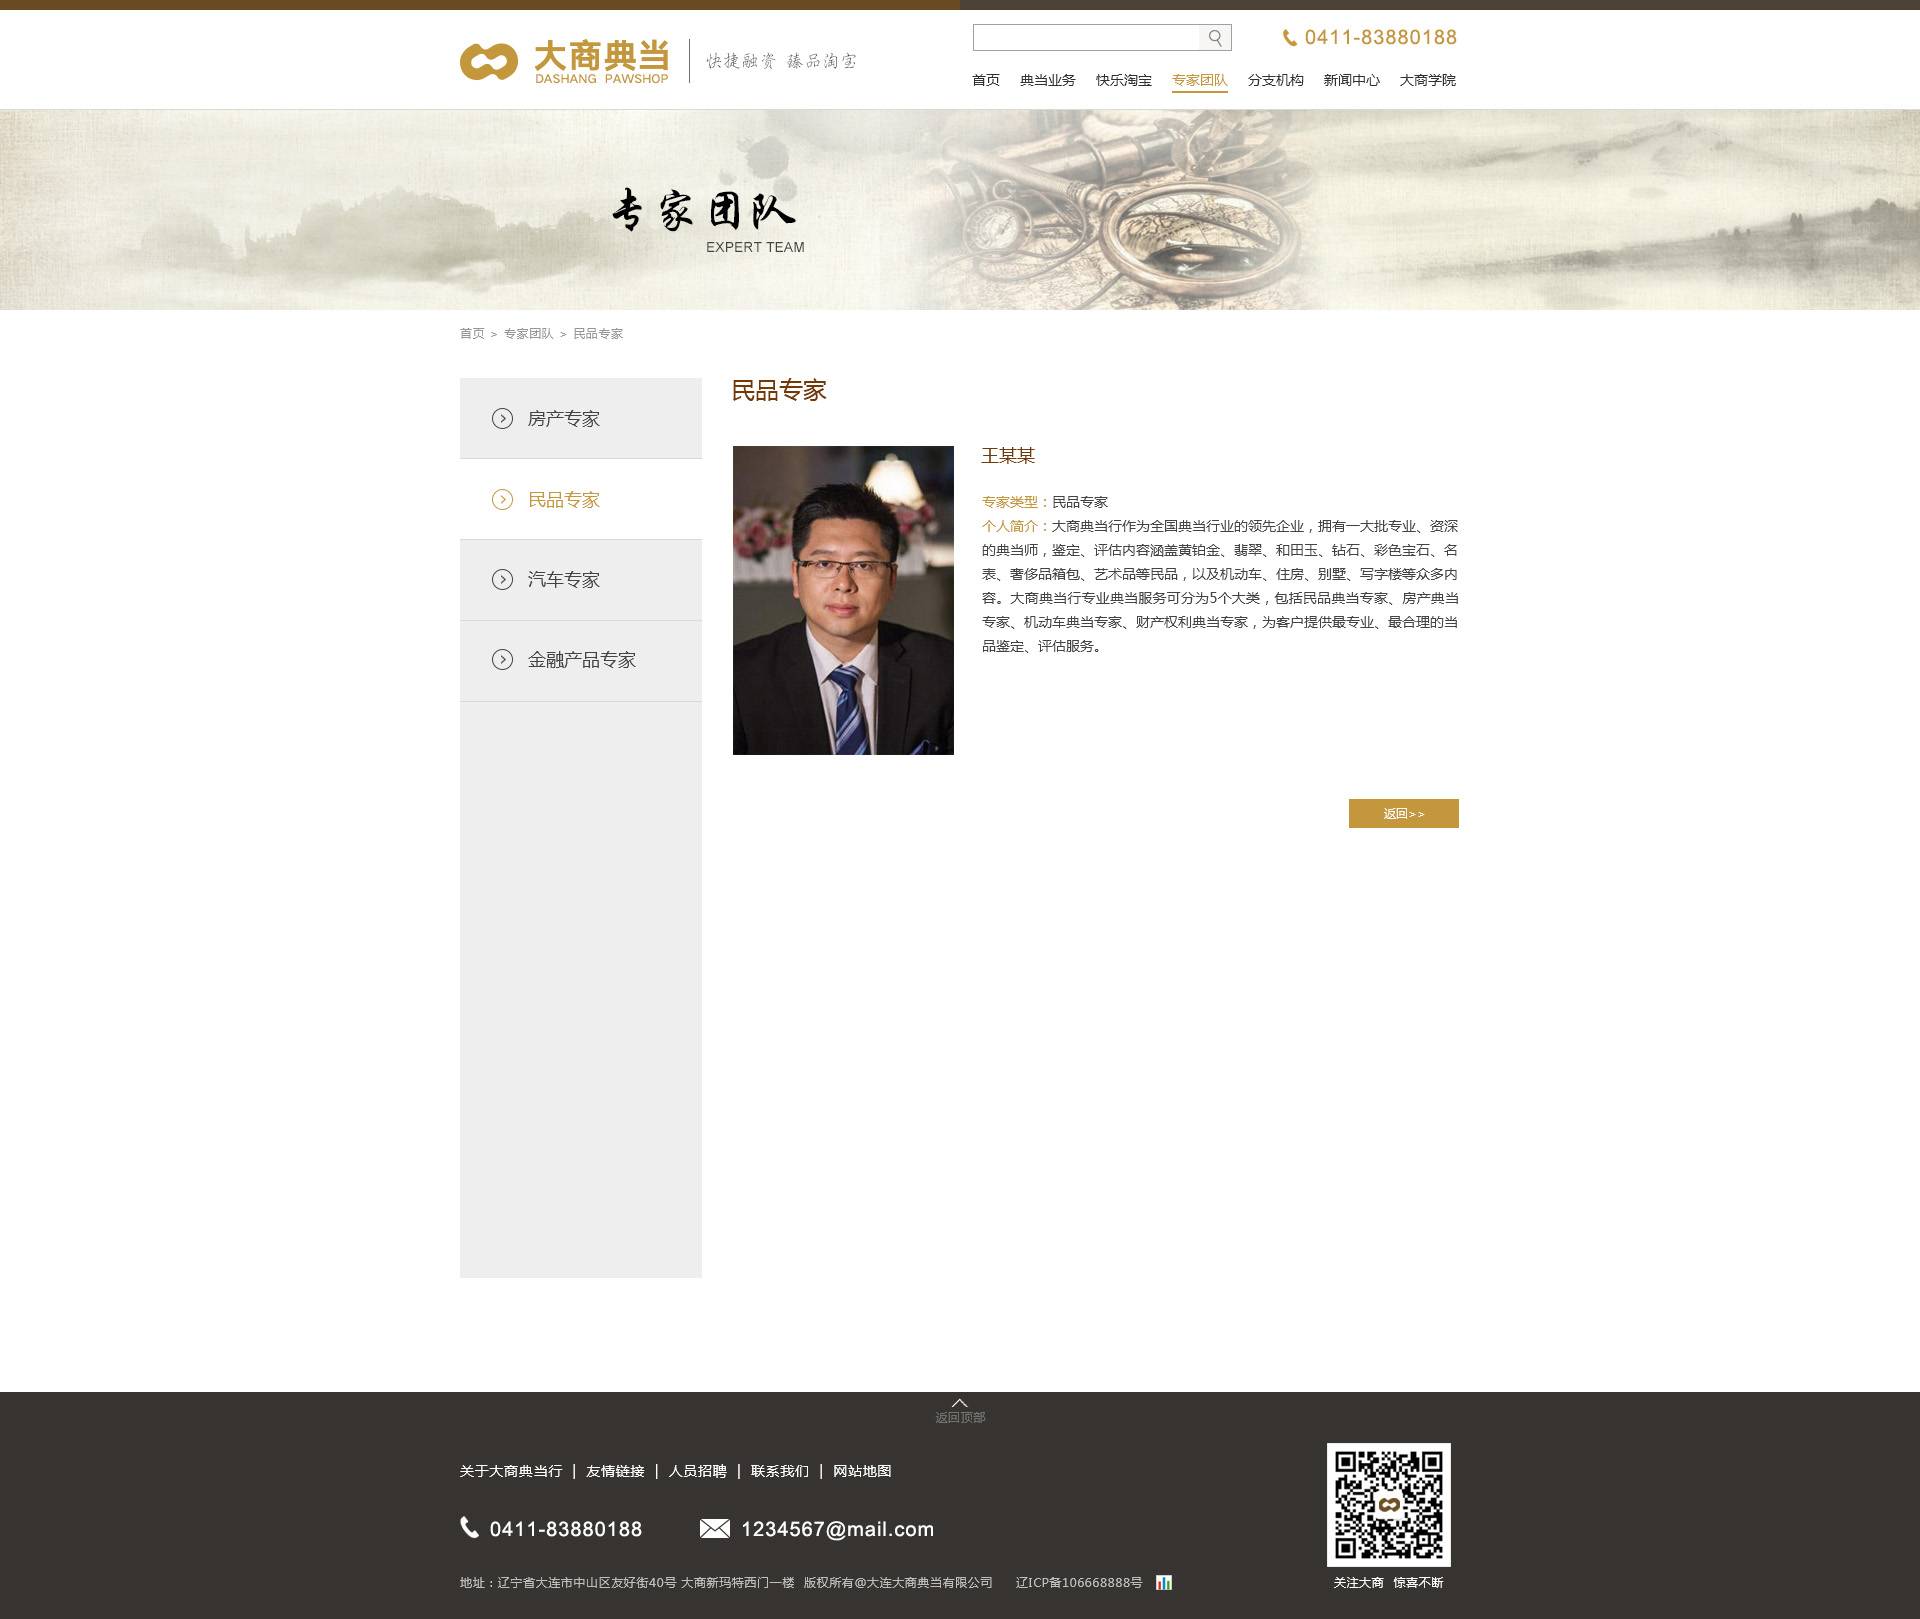Select 房产专家 in the sidebar
The image size is (1920, 1619).
(x=581, y=418)
